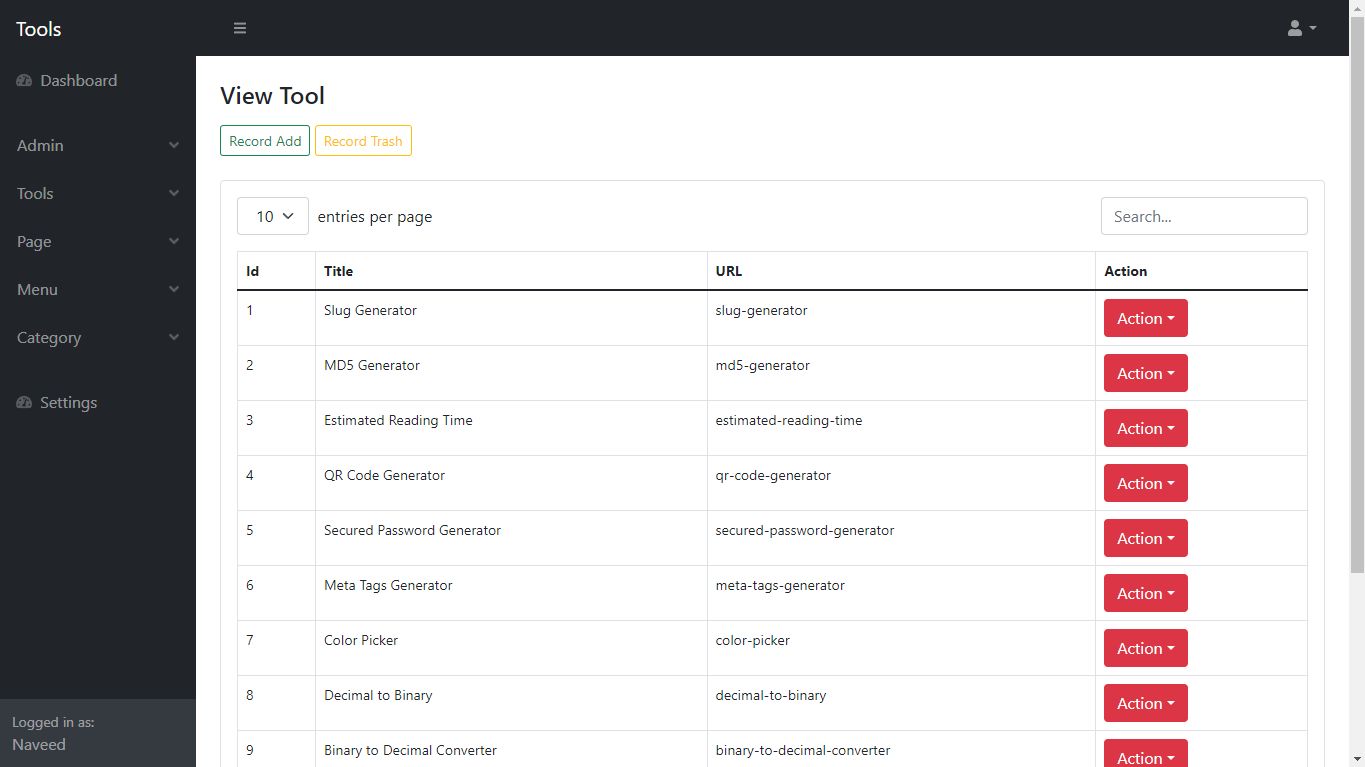
Task: Open the entries per page dropdown
Action: (272, 216)
